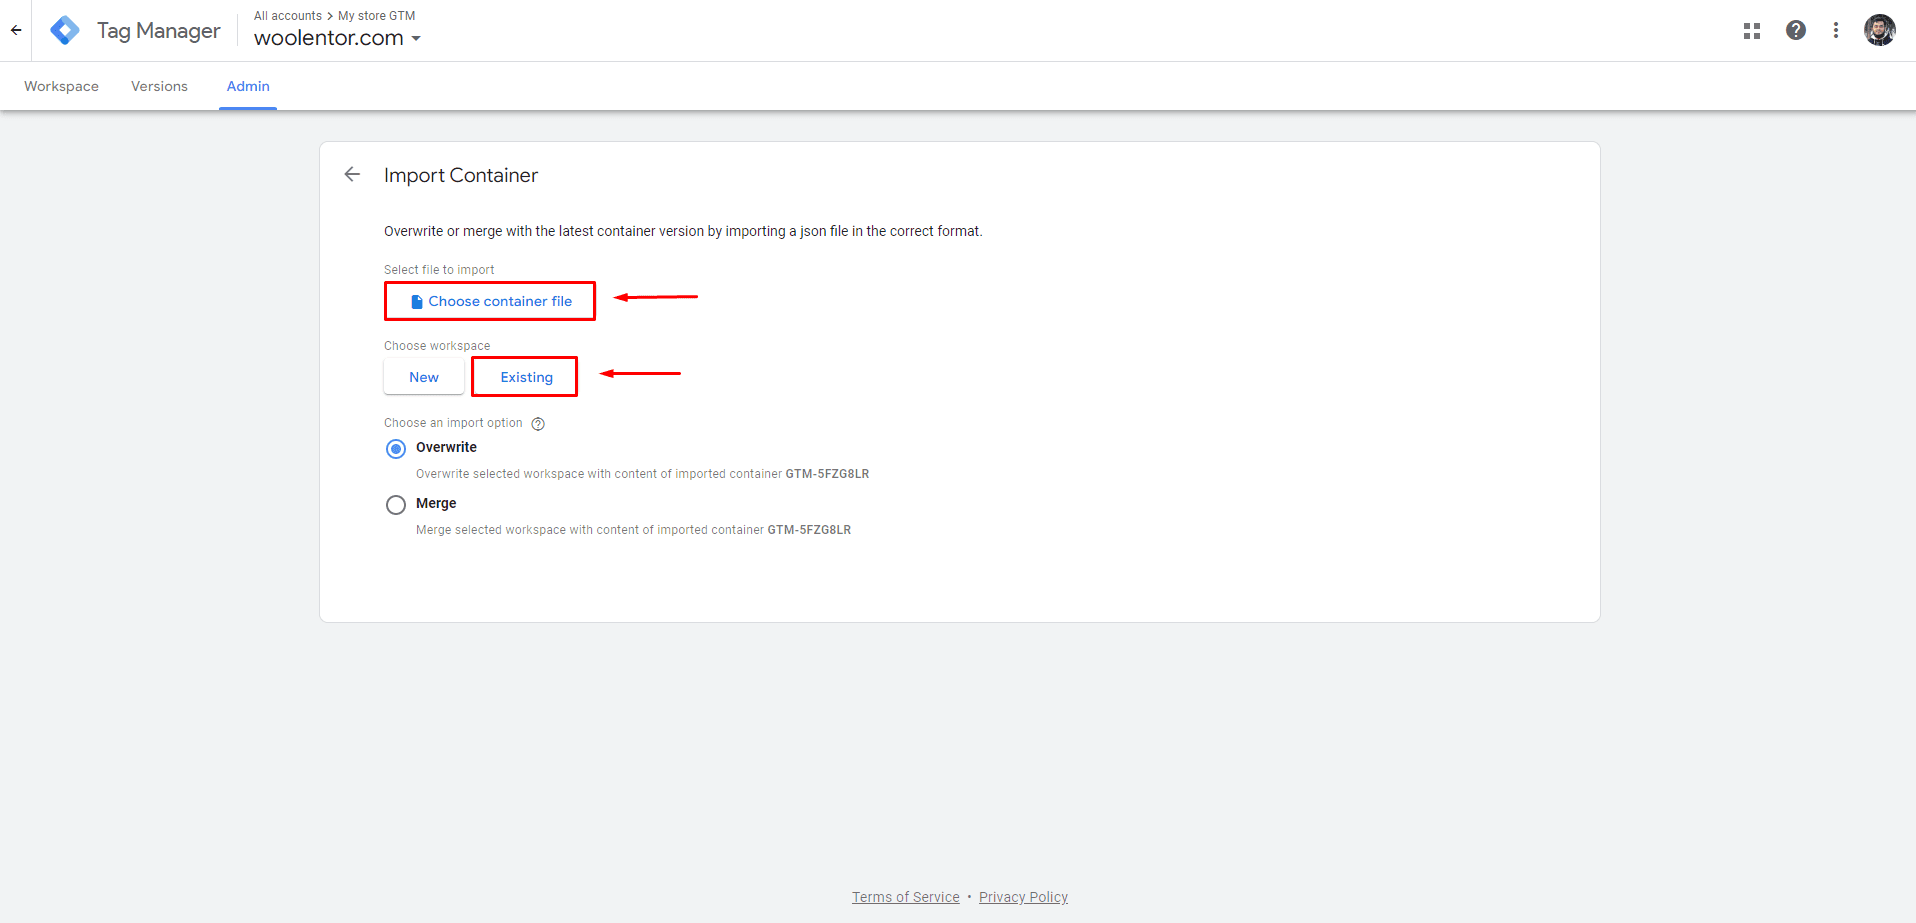
Task: Choose Existing as the workspace
Action: point(524,377)
